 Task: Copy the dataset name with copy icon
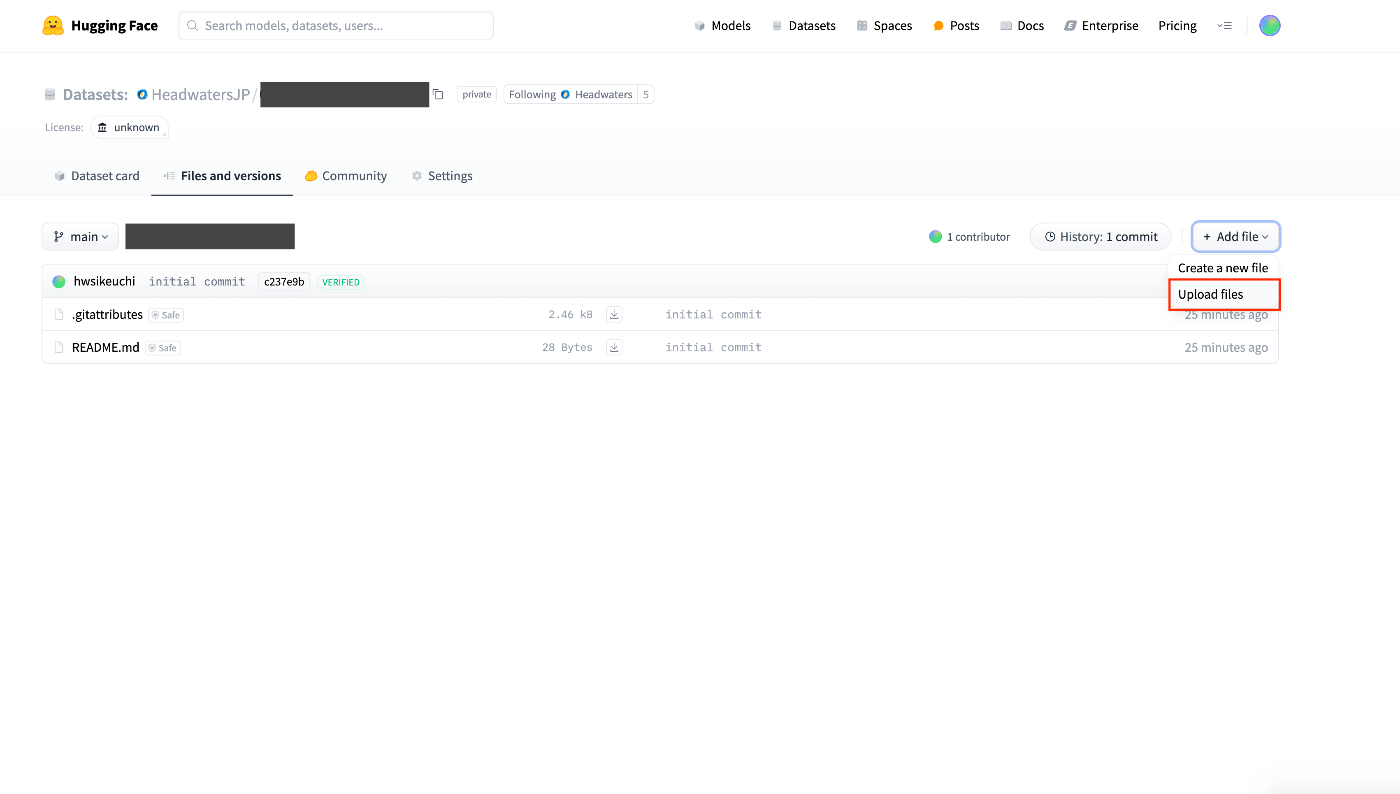point(438,95)
